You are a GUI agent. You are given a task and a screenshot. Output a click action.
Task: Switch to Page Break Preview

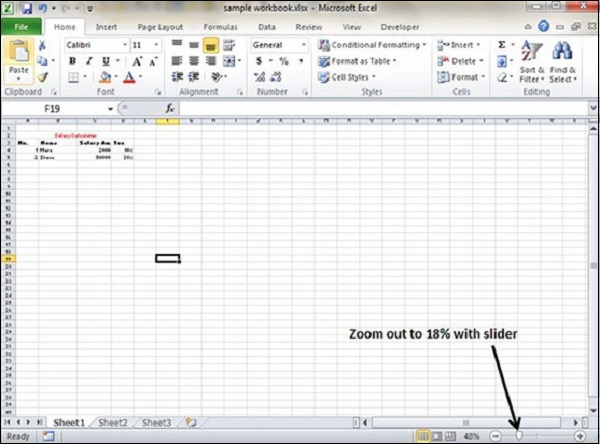click(x=450, y=436)
